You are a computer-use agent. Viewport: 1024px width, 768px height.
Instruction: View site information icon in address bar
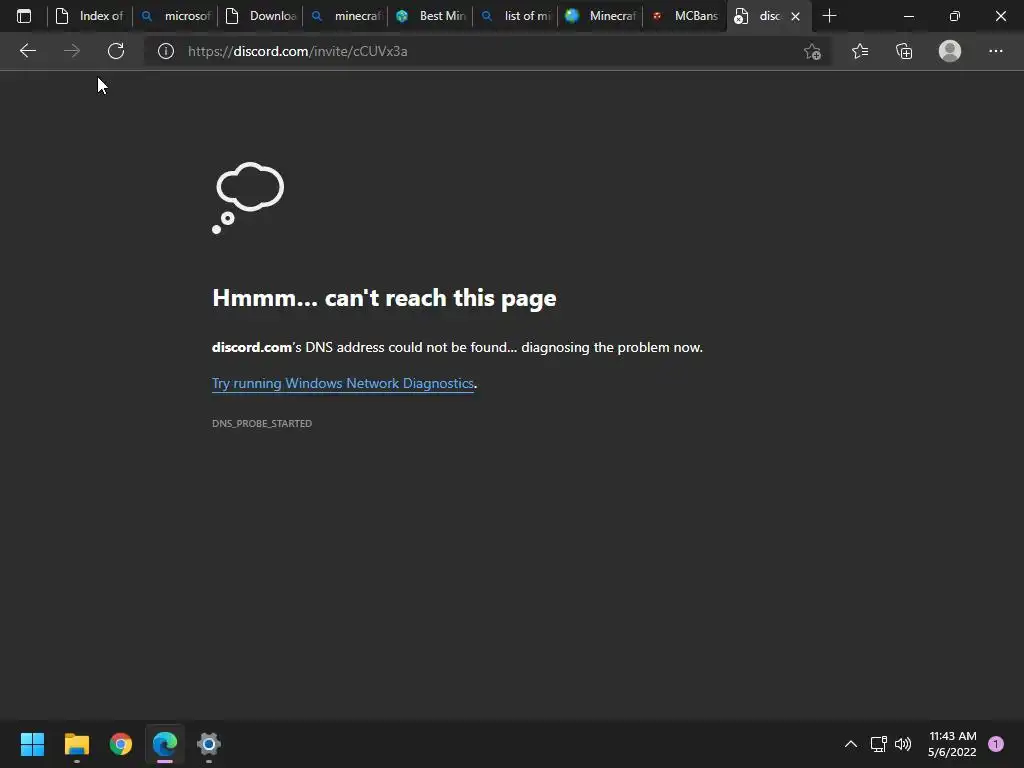(166, 51)
